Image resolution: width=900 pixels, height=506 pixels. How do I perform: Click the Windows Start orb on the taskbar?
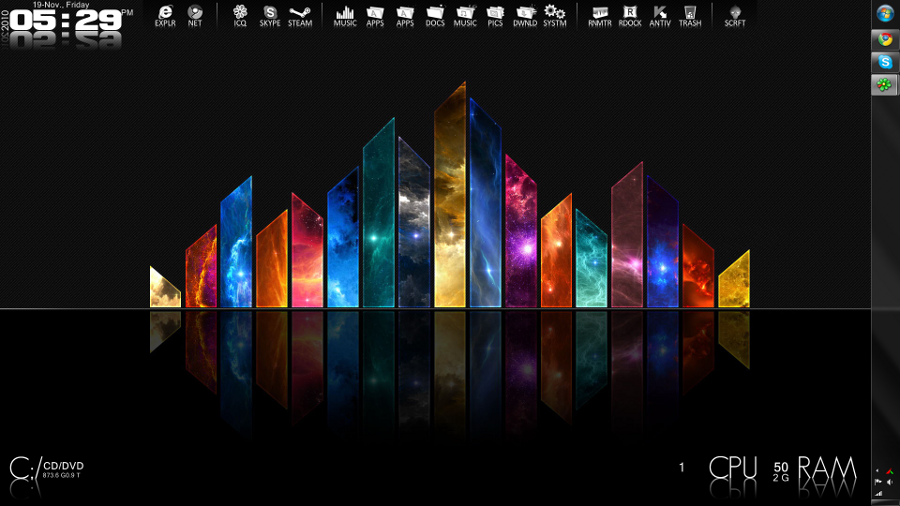885,13
